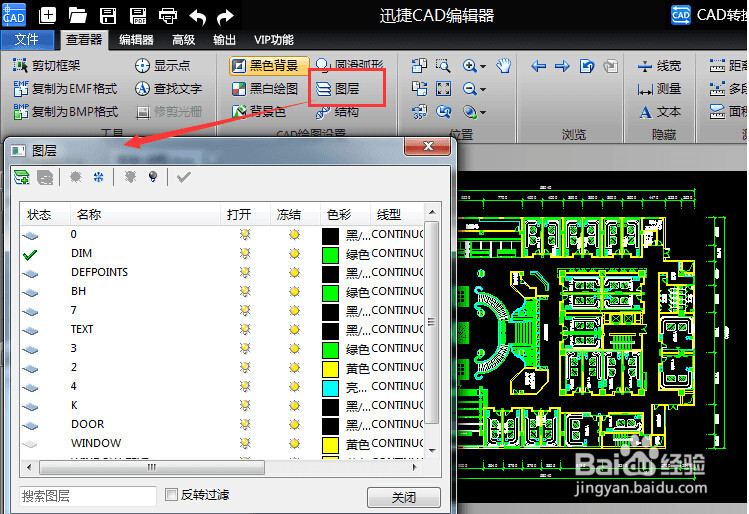Image resolution: width=749 pixels, height=514 pixels.
Task: Click the redo arrow icon
Action: [x=225, y=17]
